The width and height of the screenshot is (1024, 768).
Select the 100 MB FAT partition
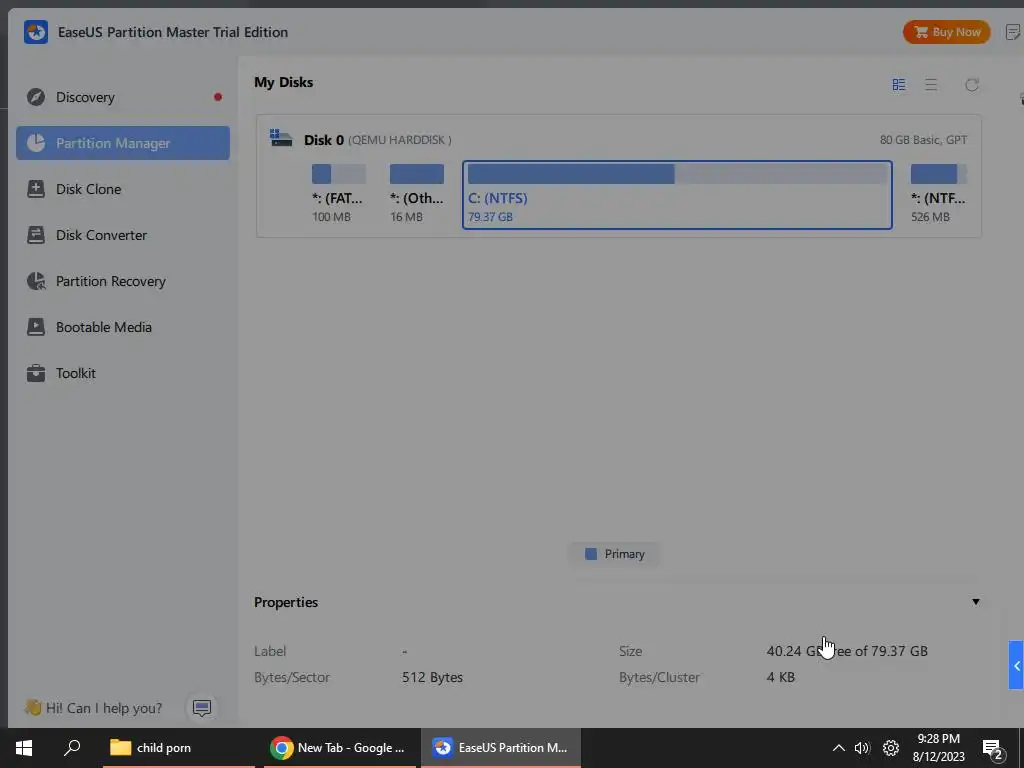click(x=338, y=194)
